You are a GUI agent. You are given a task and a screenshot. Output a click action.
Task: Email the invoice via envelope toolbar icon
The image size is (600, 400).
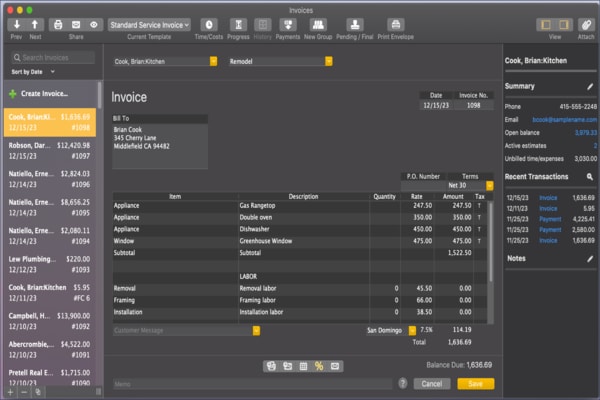pos(76,25)
